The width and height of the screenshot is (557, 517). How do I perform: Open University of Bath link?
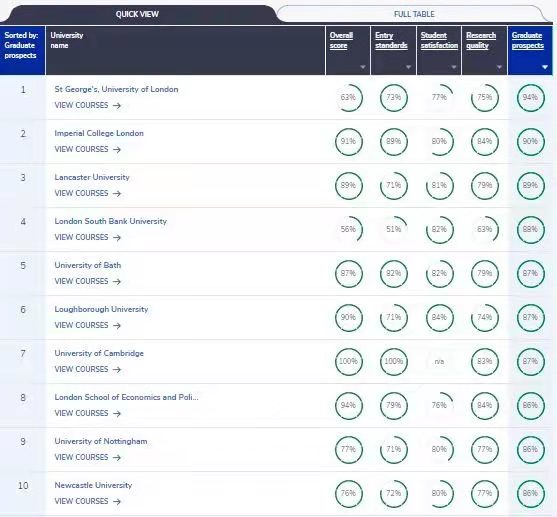pyautogui.click(x=88, y=265)
